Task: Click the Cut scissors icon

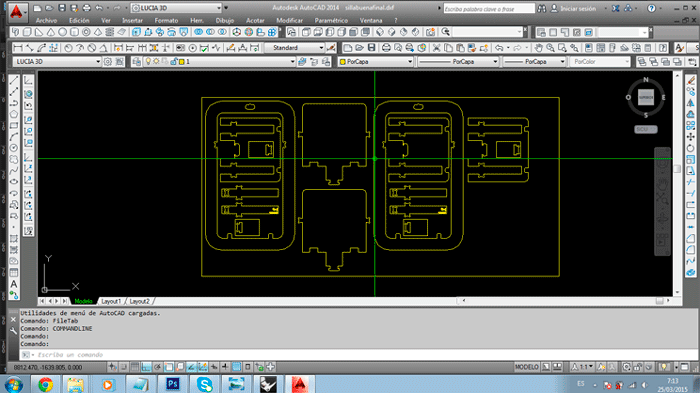Action: [x=436, y=48]
